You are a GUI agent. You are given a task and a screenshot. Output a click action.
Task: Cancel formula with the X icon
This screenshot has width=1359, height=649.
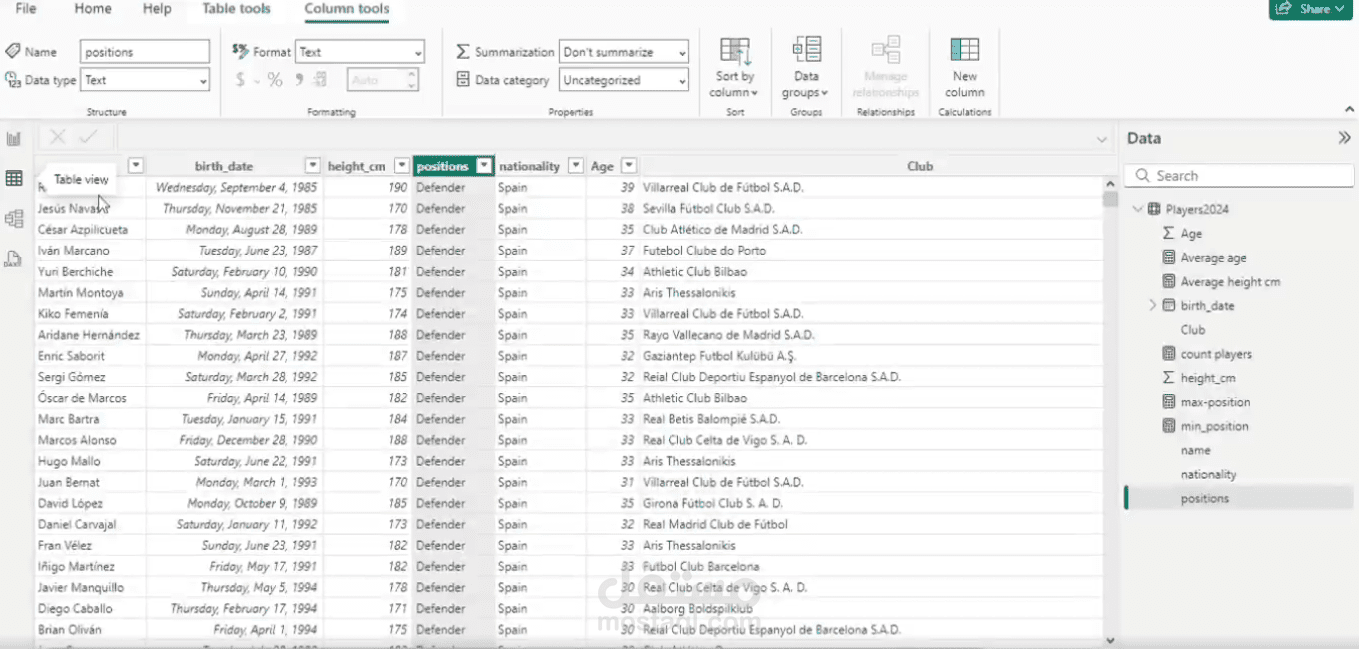(x=58, y=138)
